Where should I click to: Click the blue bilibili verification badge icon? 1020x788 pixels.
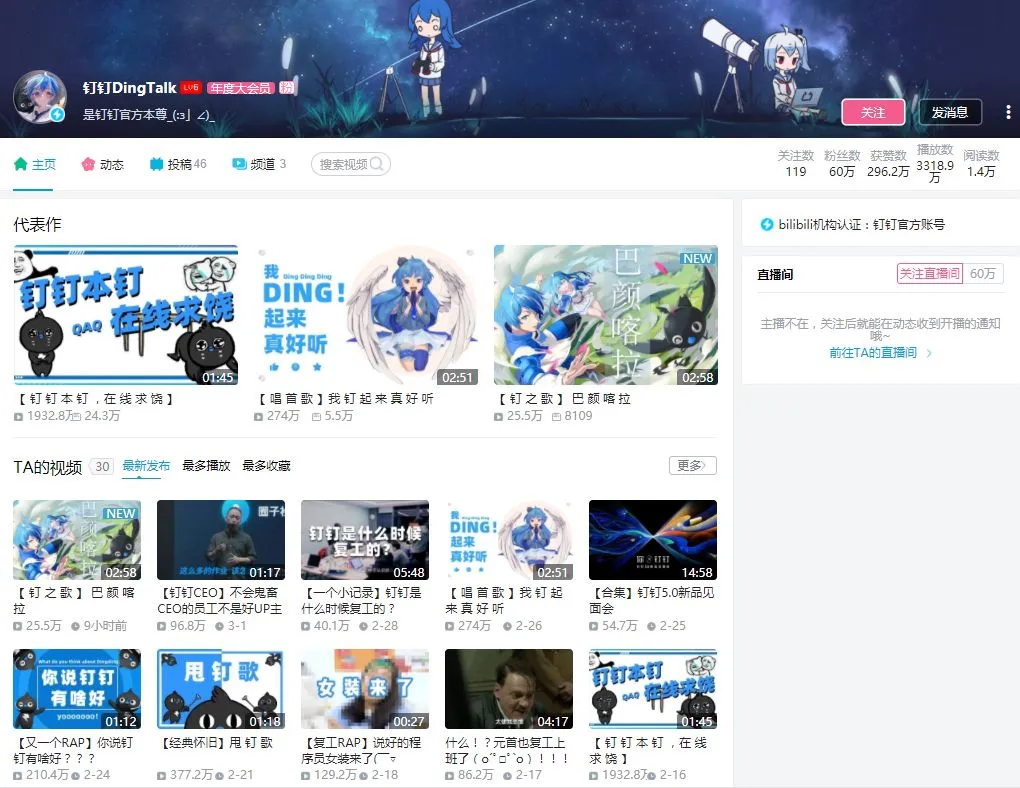766,223
